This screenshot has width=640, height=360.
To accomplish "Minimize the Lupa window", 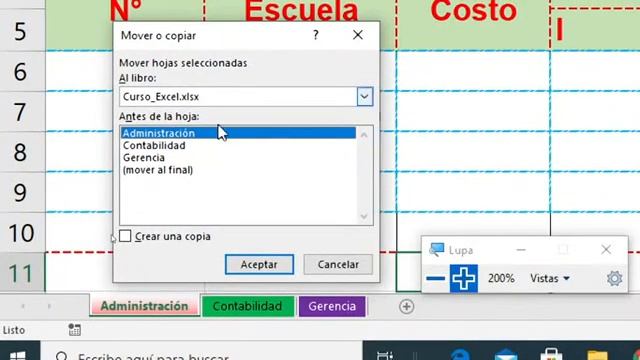I will 521,250.
